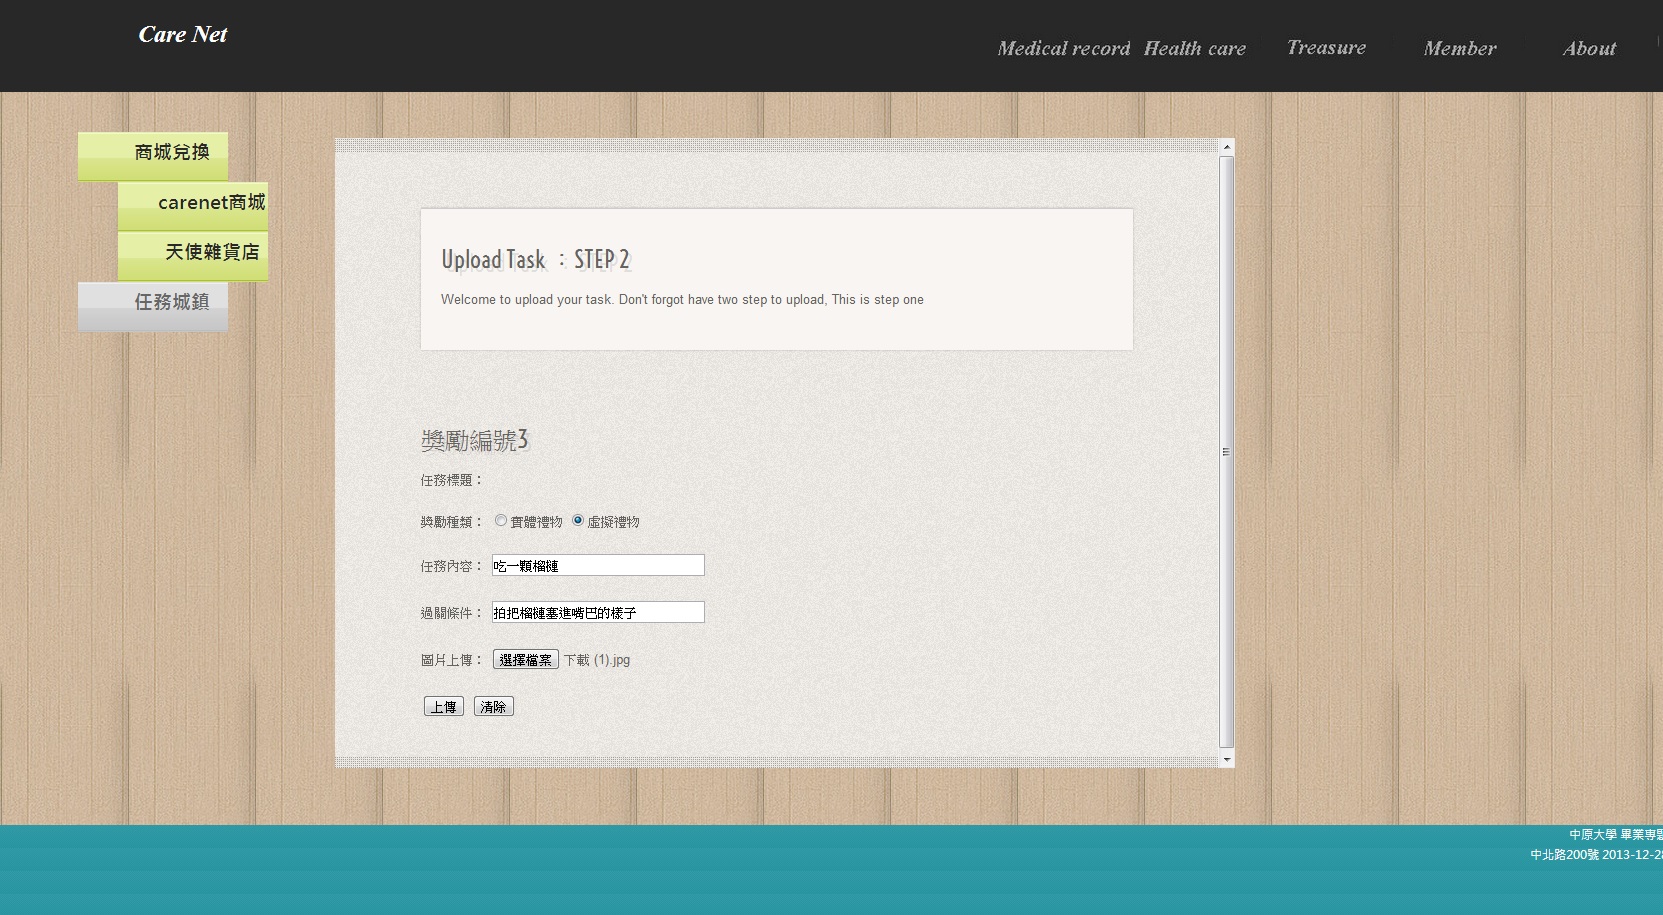Focus the 過關條件 input field

click(598, 612)
